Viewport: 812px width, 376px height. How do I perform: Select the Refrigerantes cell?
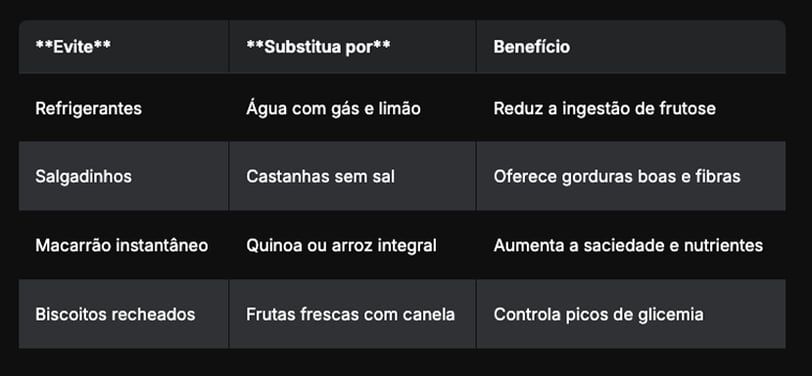pyautogui.click(x=124, y=108)
